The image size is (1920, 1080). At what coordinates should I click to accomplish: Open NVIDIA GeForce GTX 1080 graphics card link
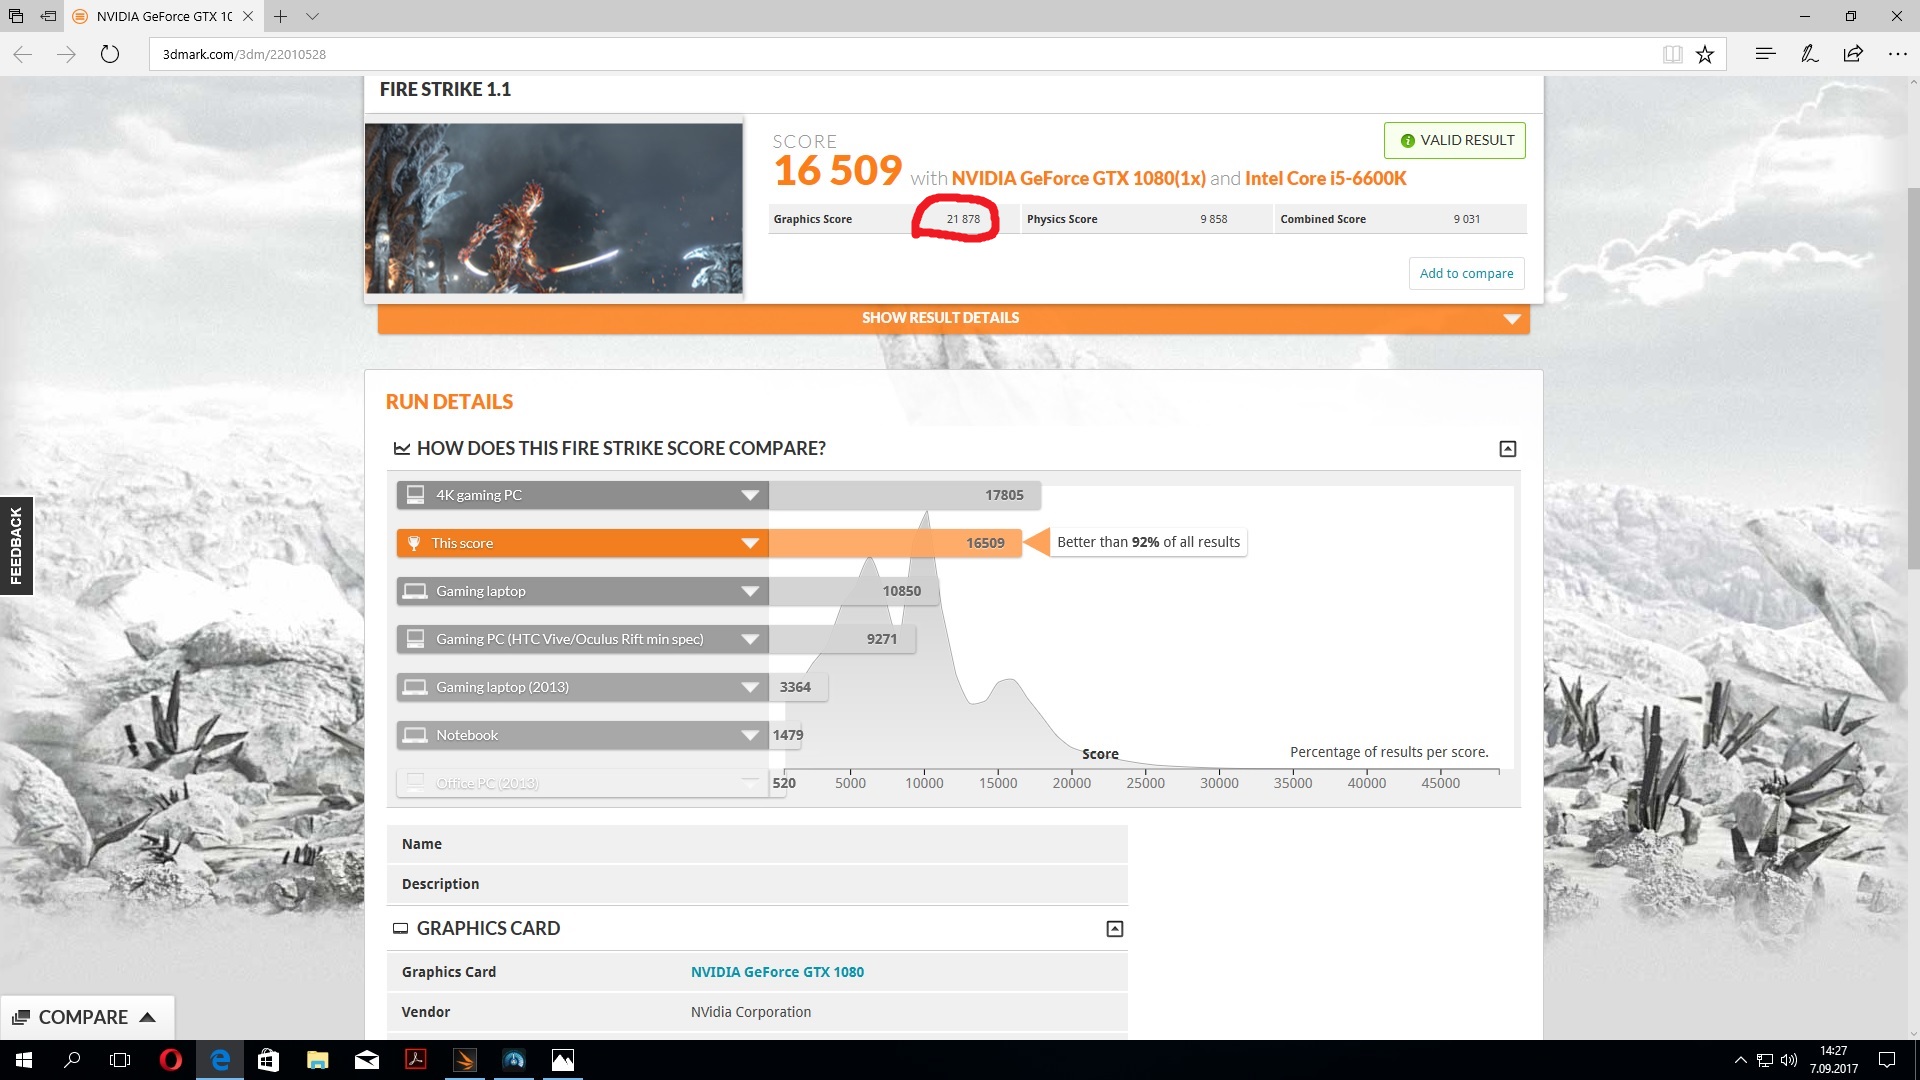click(x=777, y=972)
